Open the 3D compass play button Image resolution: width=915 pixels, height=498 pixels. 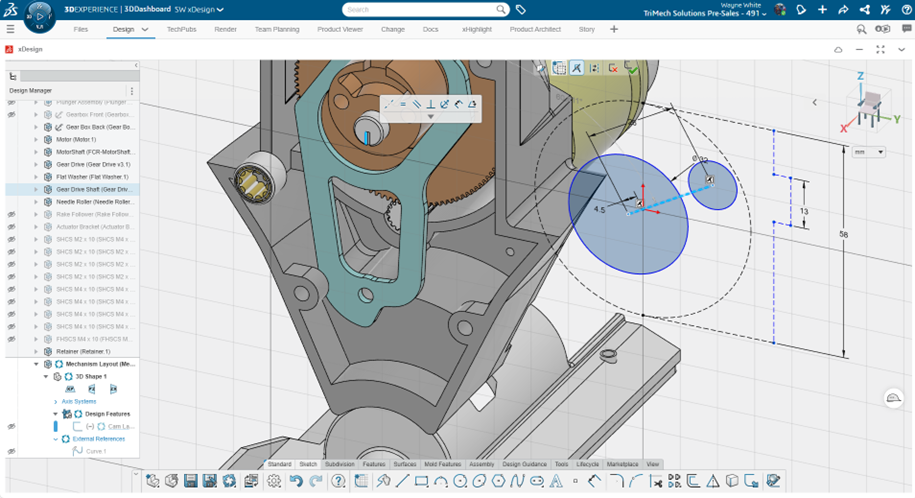coord(37,14)
